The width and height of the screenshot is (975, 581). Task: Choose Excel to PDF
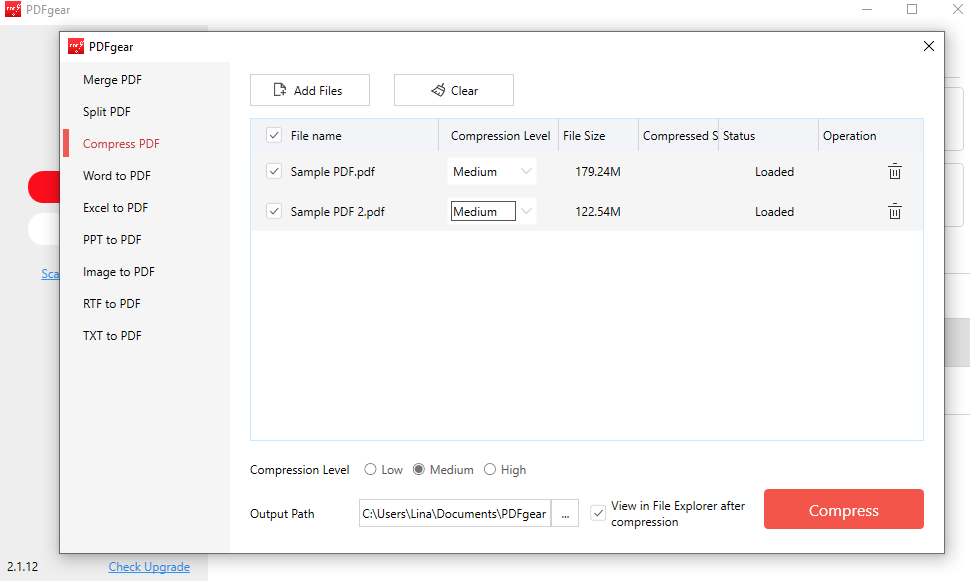[x=116, y=208]
